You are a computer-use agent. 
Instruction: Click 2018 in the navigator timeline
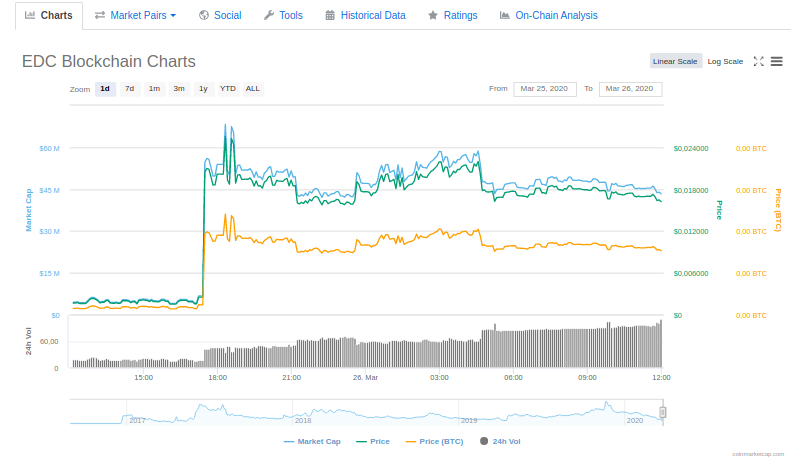click(303, 420)
